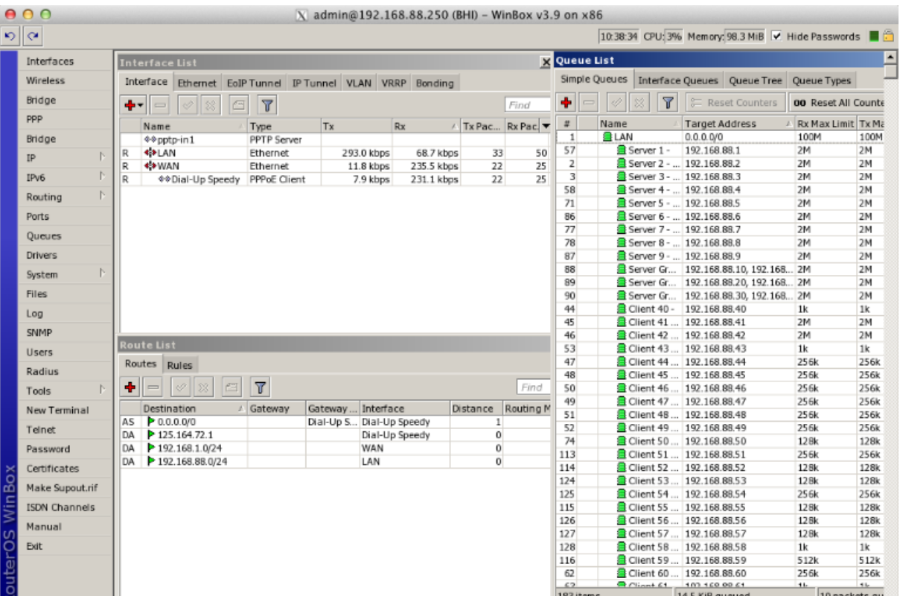Select the Client 59 queue row

pyautogui.click(x=720, y=560)
